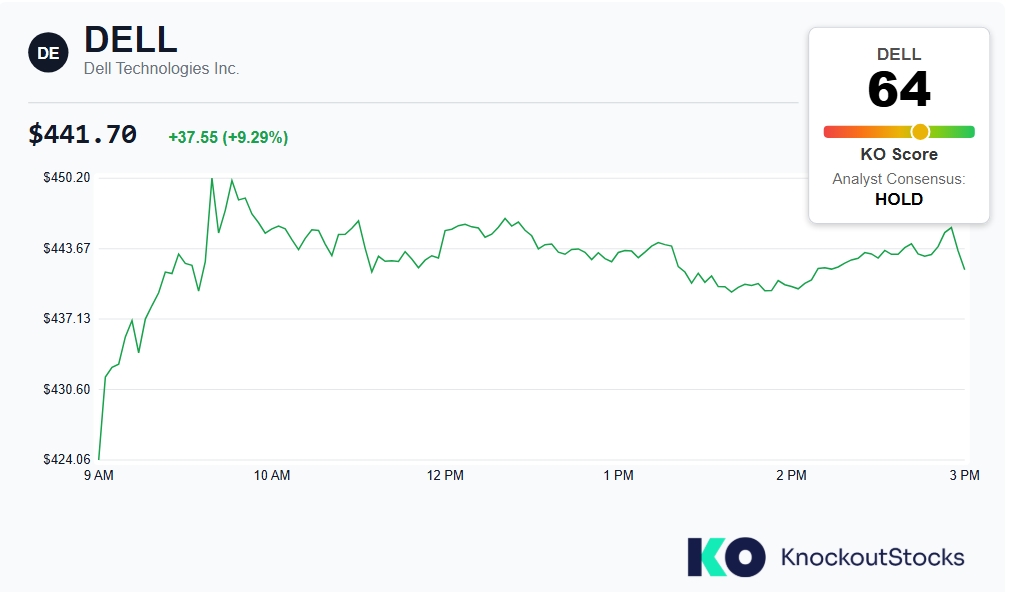Click the 10 AM time axis label

pos(272,475)
